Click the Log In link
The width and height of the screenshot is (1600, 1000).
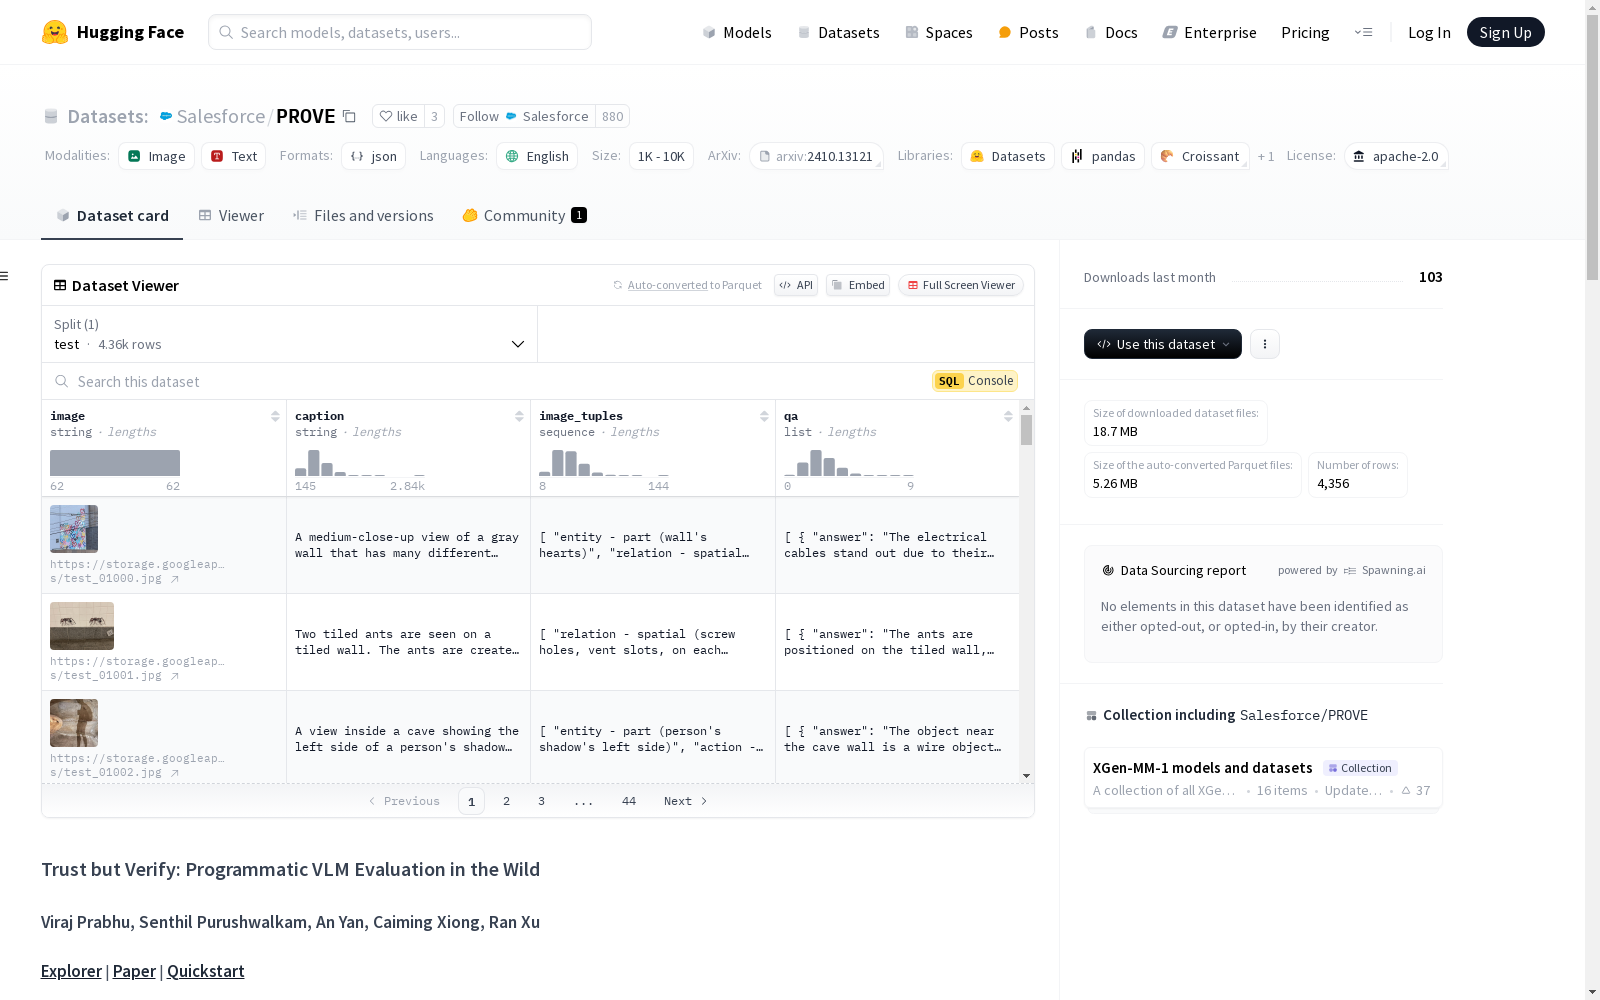(x=1429, y=32)
